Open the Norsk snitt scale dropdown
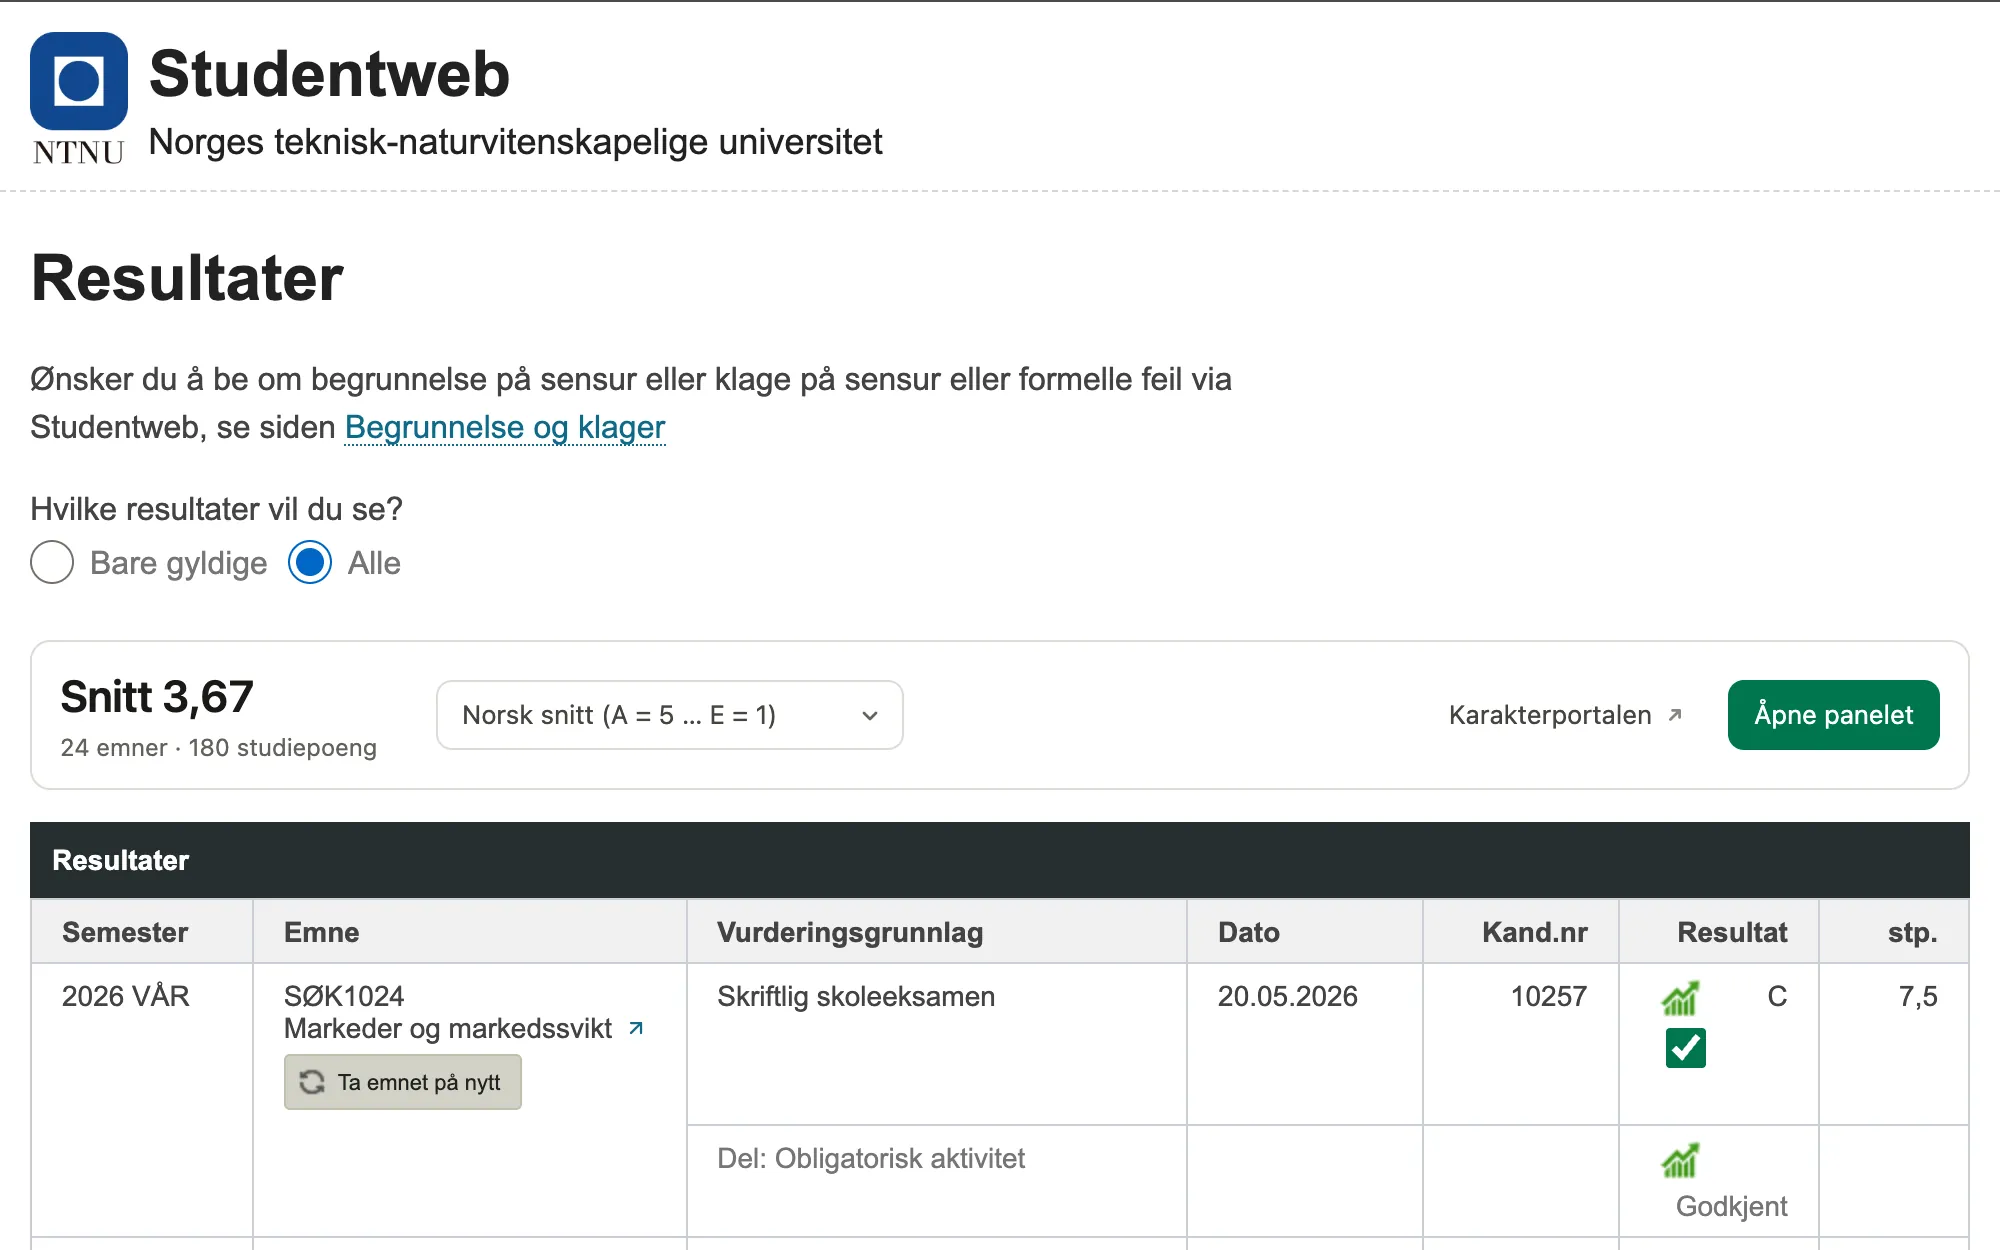Viewport: 2000px width, 1250px height. [x=670, y=715]
